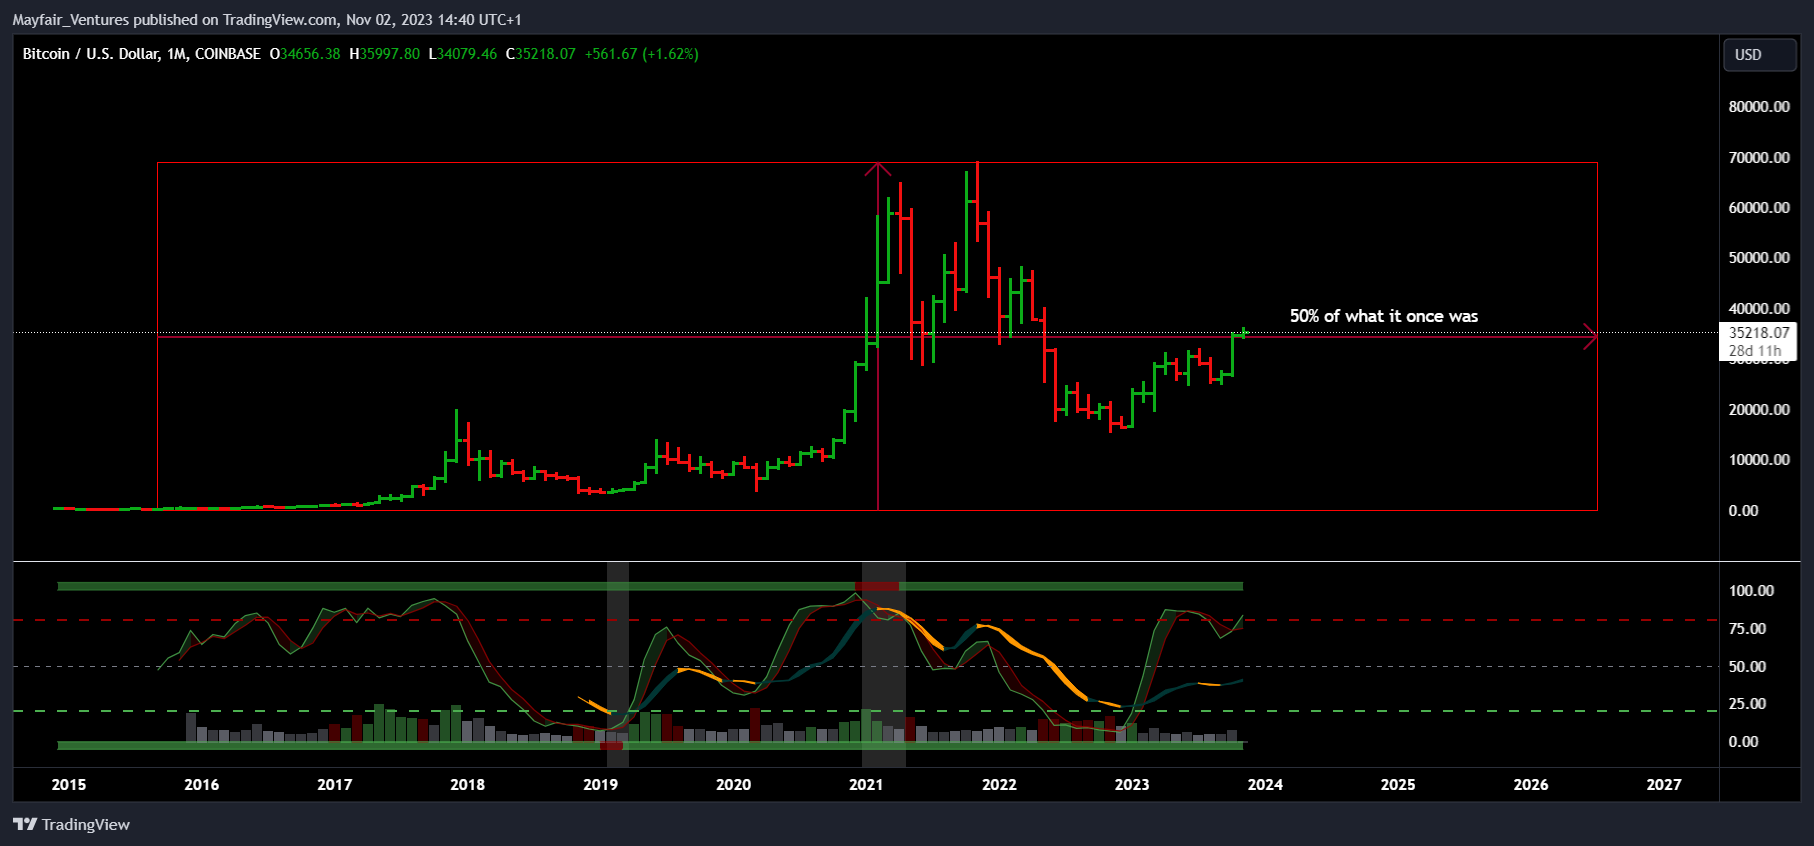Click the 100.00 oscillator scale label

tap(1752, 591)
